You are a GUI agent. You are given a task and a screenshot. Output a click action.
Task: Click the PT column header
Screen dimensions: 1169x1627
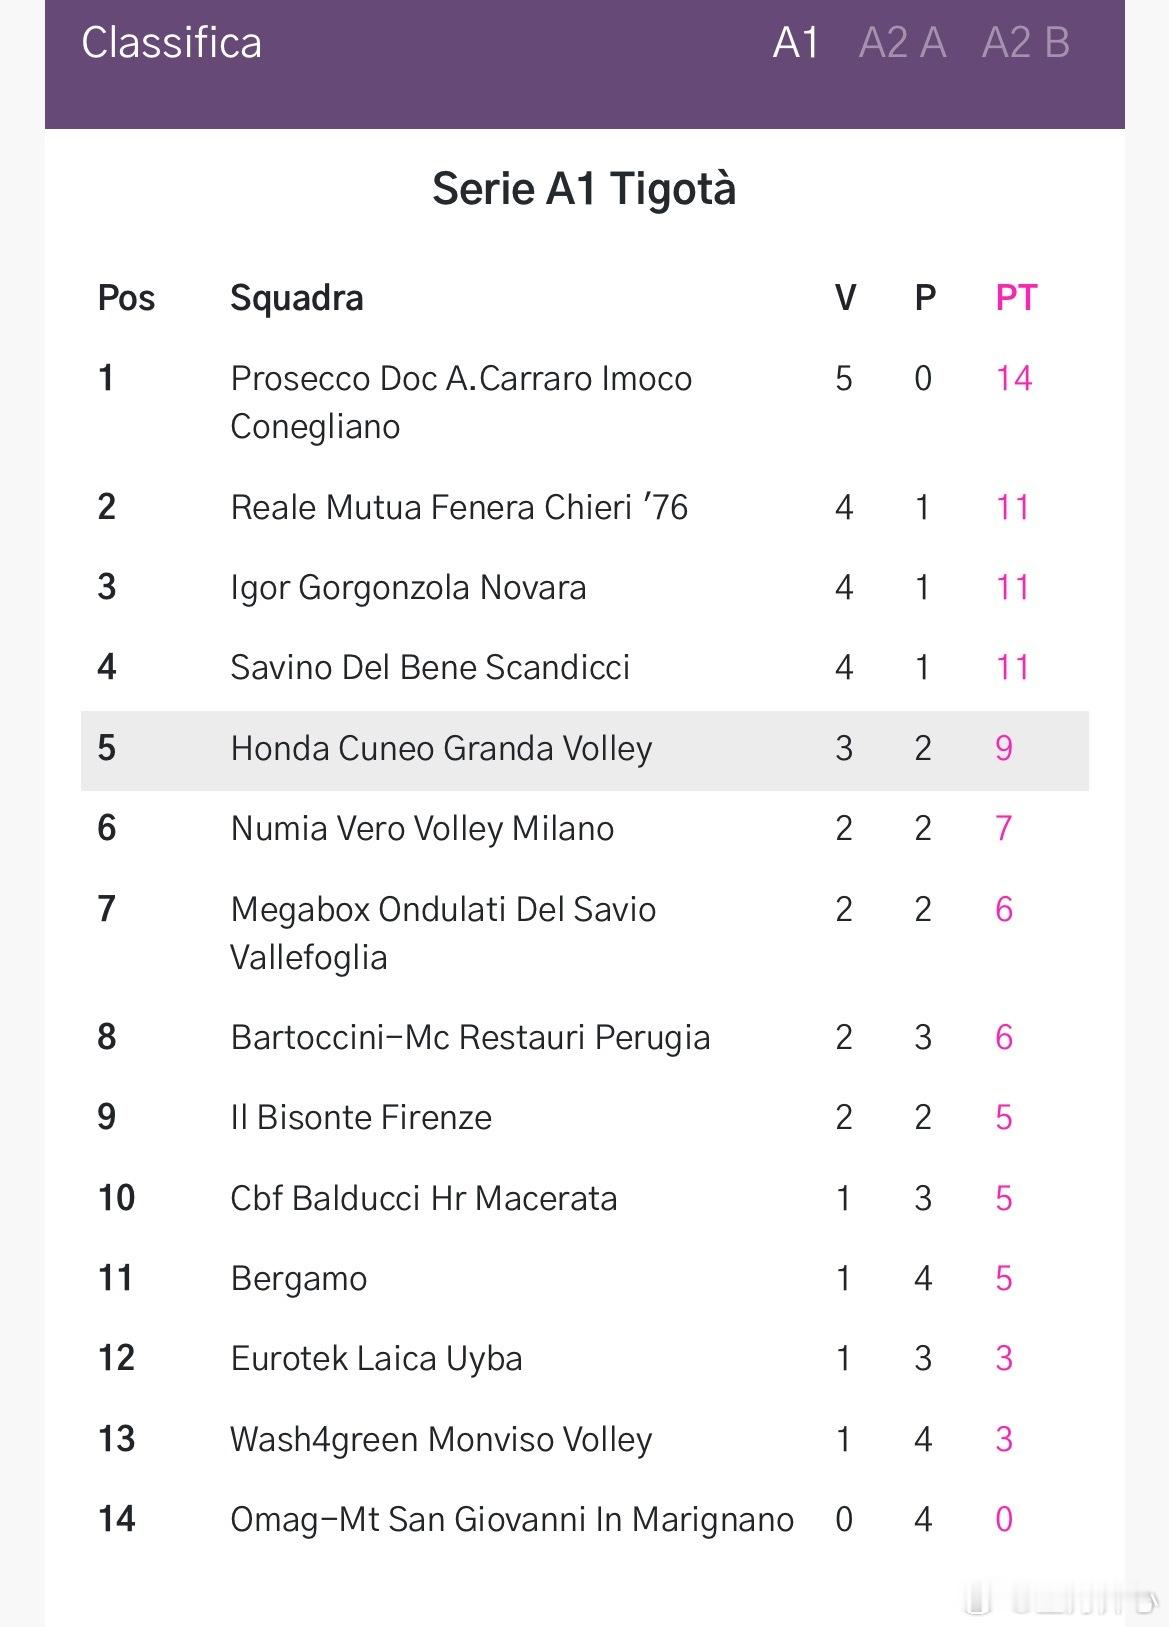(1016, 298)
